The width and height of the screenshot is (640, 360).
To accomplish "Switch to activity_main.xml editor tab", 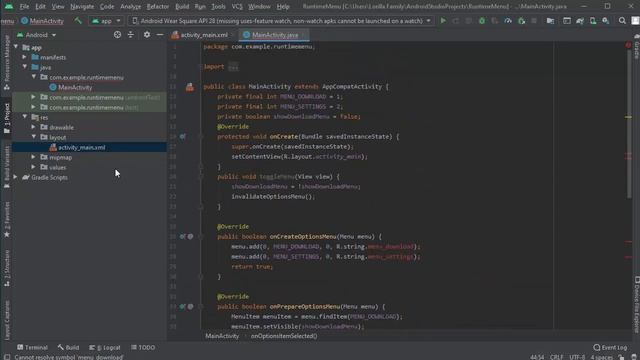I will 200,35.
